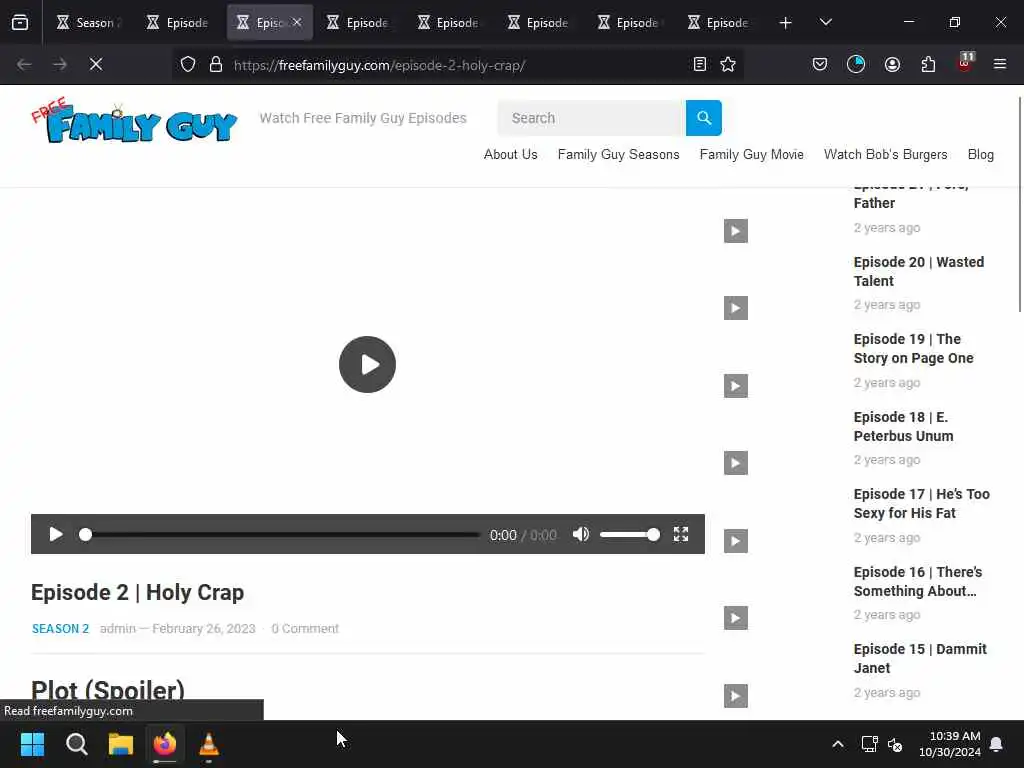Viewport: 1024px width, 768px height.
Task: Open the Blog menu item
Action: 980,155
